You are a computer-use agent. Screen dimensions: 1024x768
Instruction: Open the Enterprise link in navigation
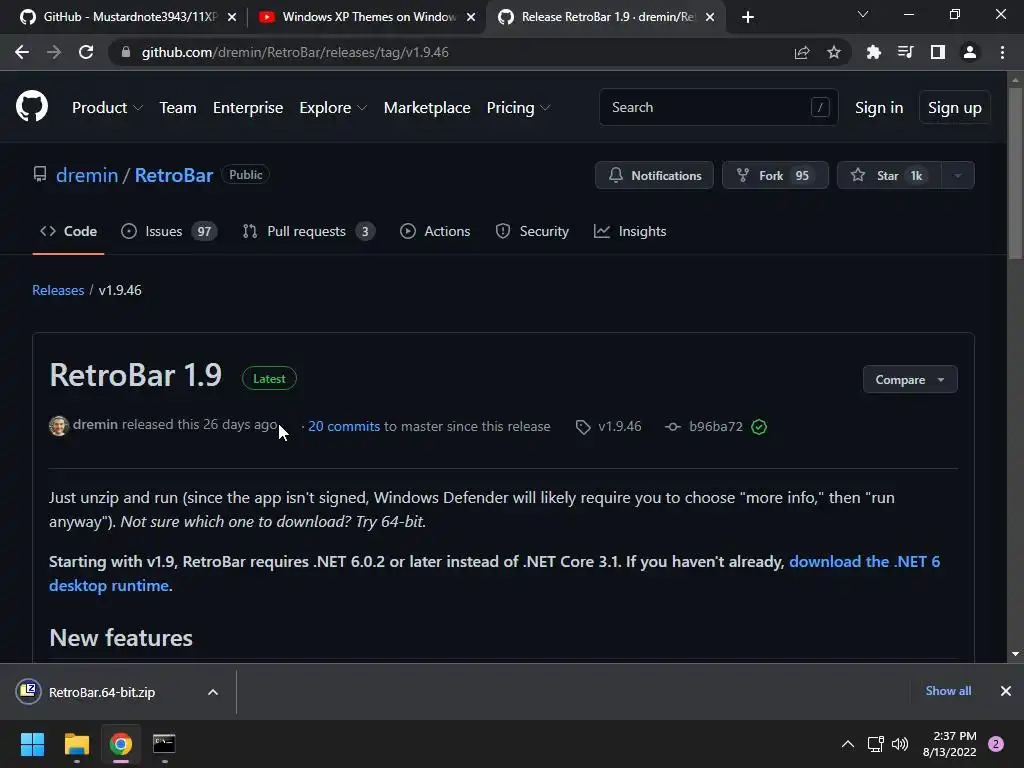[x=248, y=108]
